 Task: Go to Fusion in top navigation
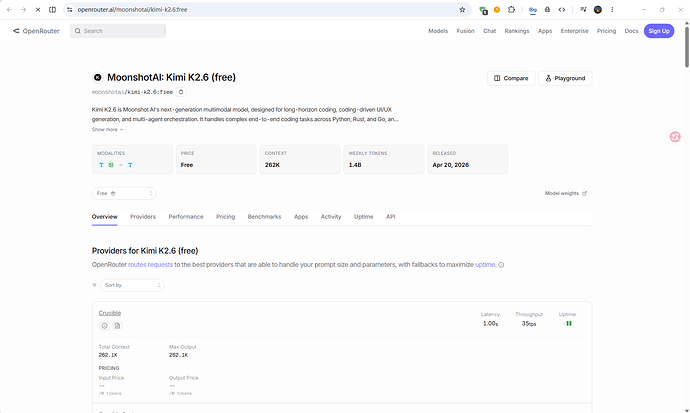[465, 31]
